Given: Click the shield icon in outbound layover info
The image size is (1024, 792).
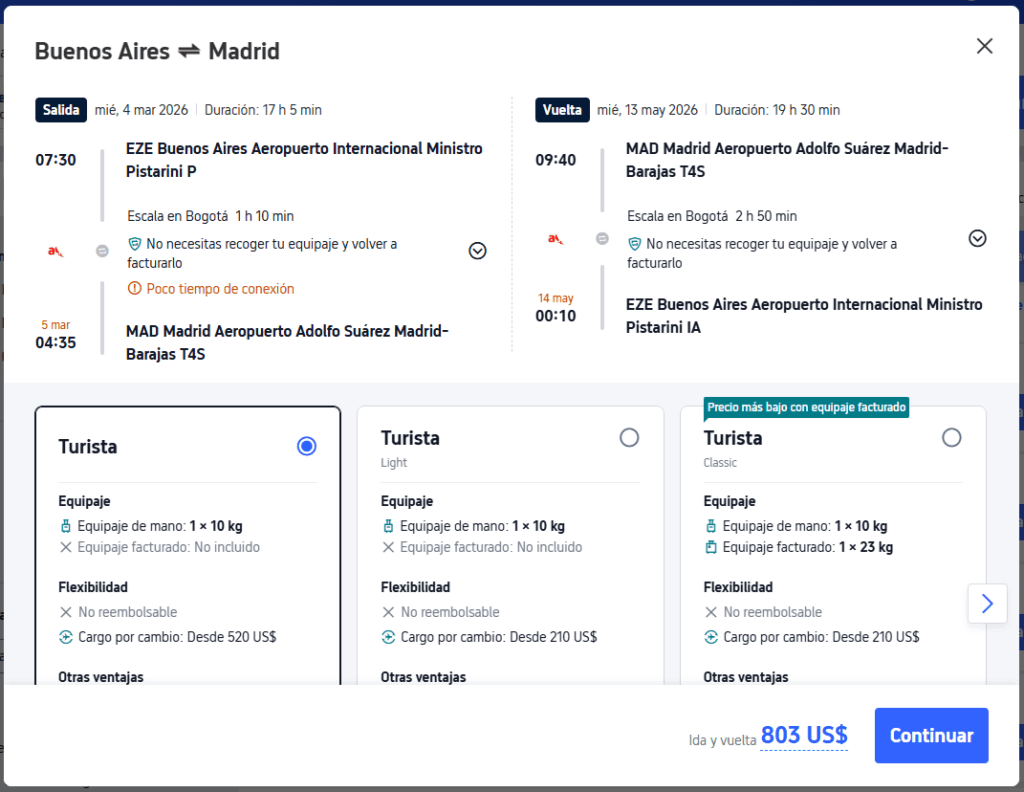Looking at the screenshot, I should pos(135,243).
